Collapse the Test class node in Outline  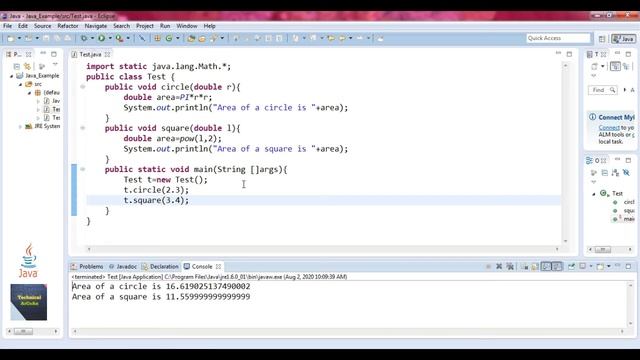click(594, 194)
